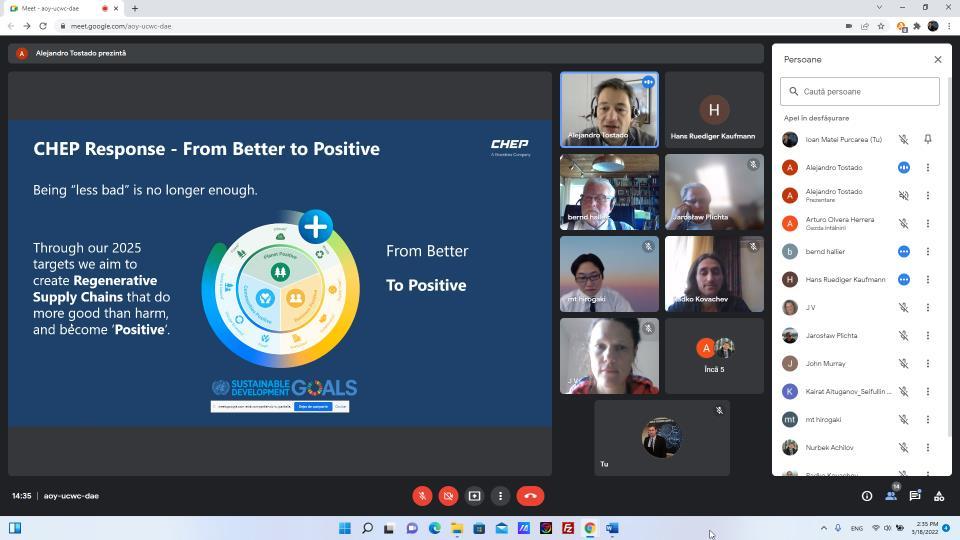960x540 pixels.
Task: Click muted mic icon for Ioan Matei Purcarea
Action: tap(904, 140)
